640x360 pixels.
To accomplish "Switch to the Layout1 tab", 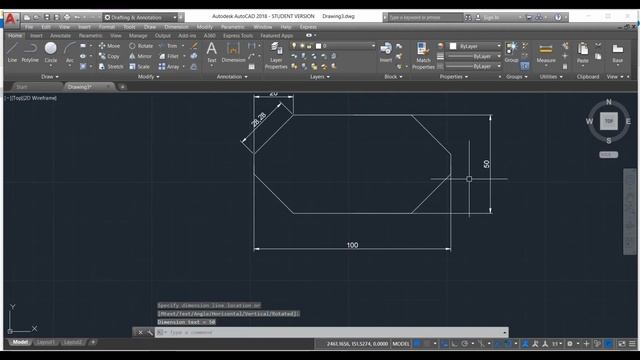I will (x=46, y=342).
